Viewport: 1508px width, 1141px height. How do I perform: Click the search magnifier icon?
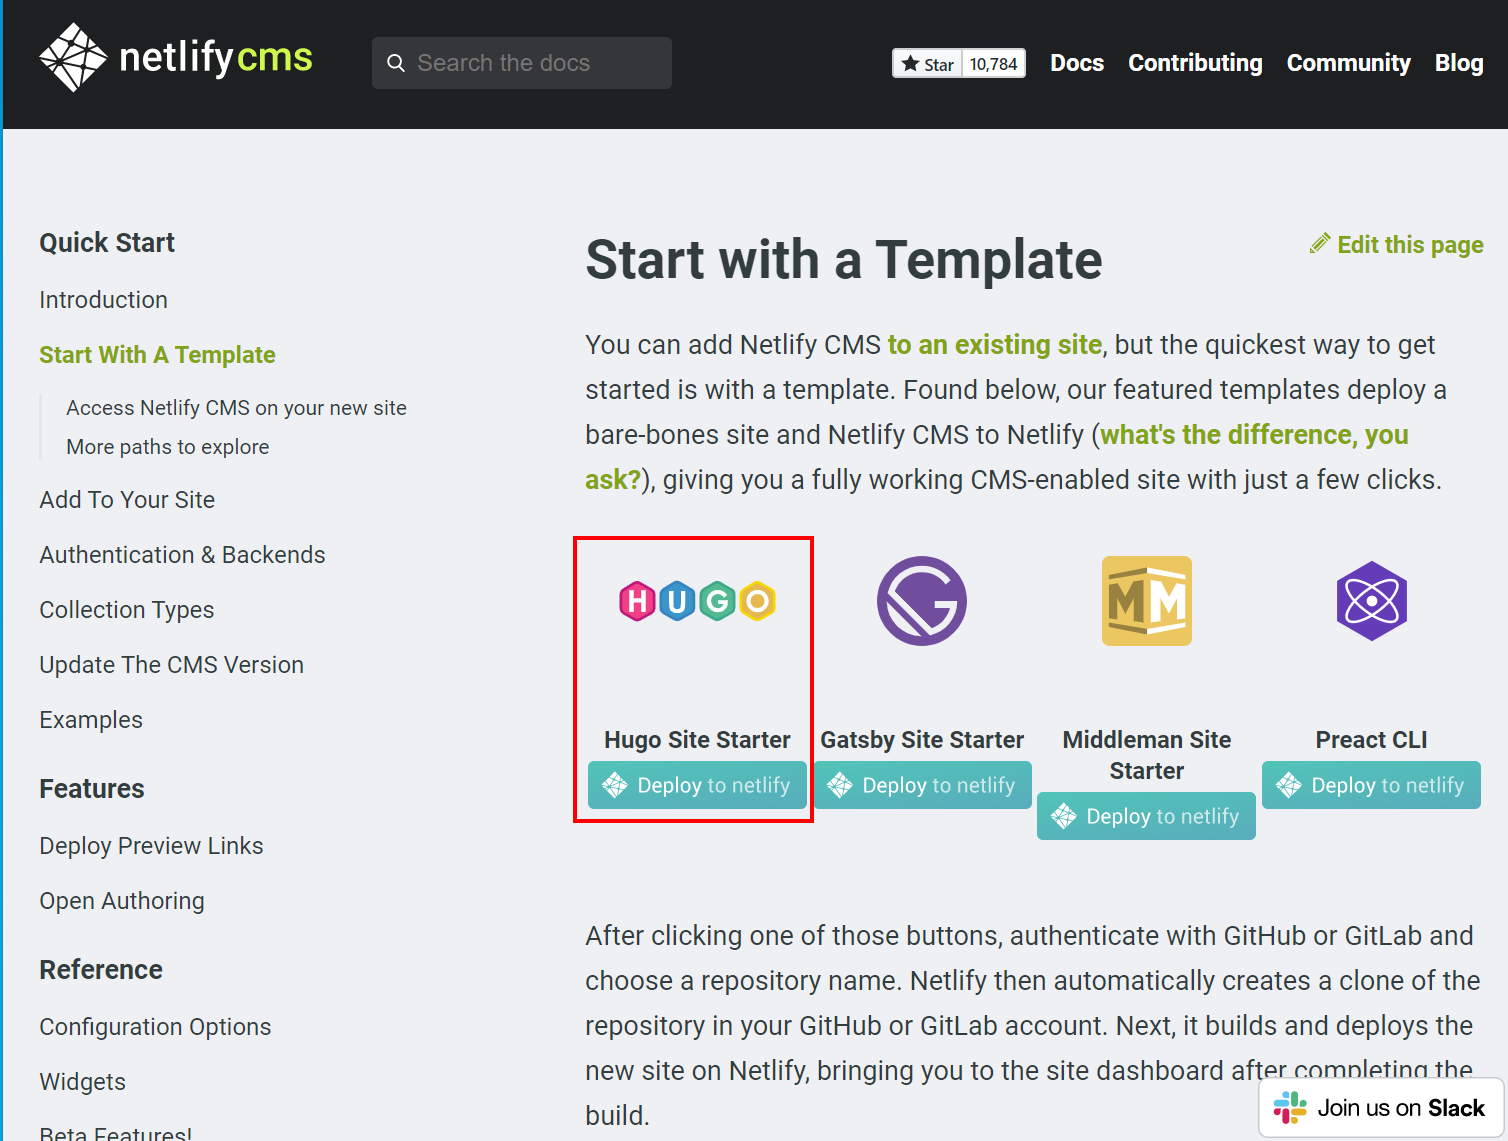coord(396,62)
